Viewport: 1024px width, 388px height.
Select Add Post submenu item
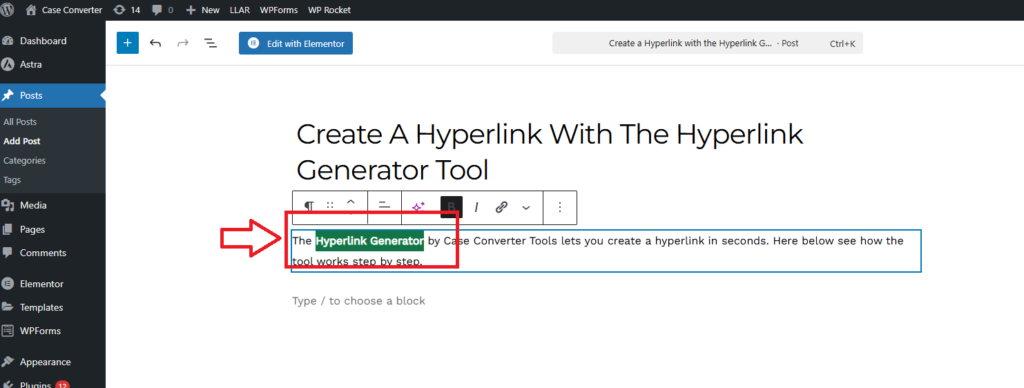click(22, 141)
